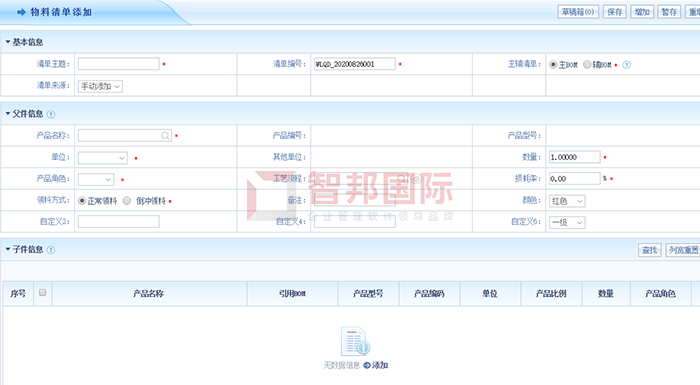700x385 pixels.
Task: Click the 自定义4 input field
Action: tap(354, 222)
